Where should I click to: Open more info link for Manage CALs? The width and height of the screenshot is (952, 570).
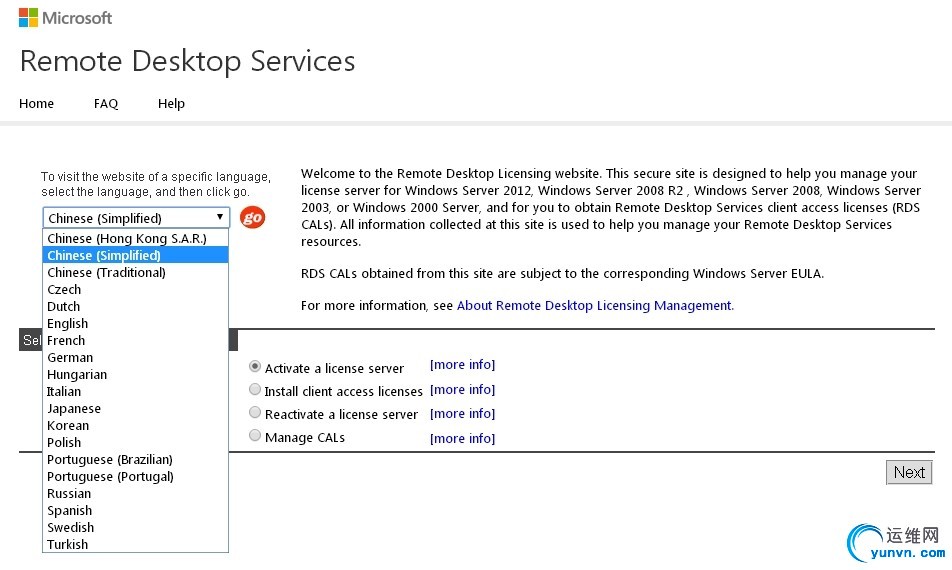click(462, 438)
